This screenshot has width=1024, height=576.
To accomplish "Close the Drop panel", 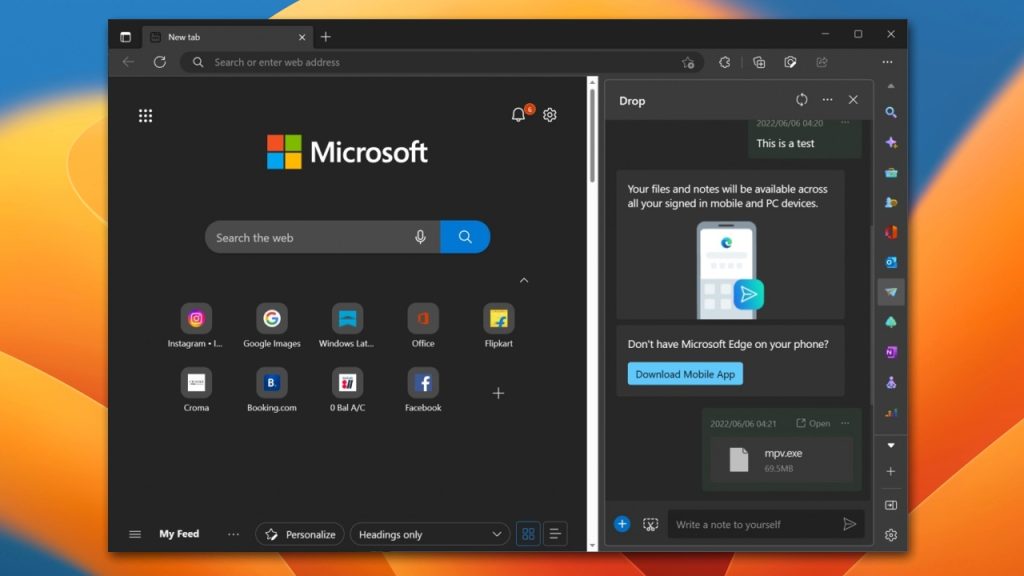I will click(x=853, y=100).
